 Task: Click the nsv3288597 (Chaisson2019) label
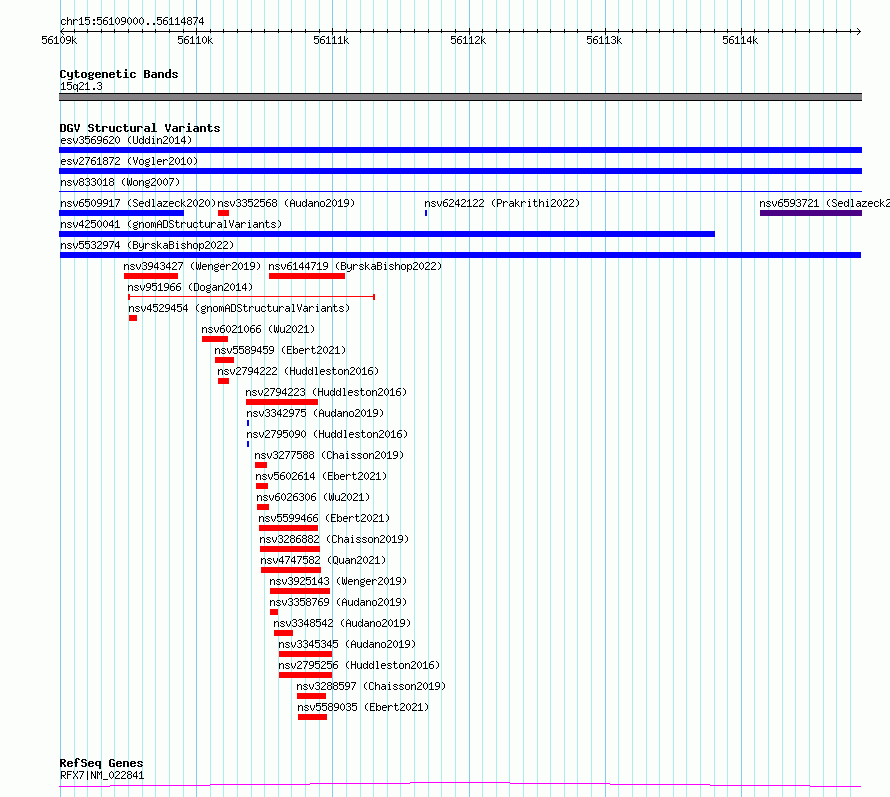371,686
